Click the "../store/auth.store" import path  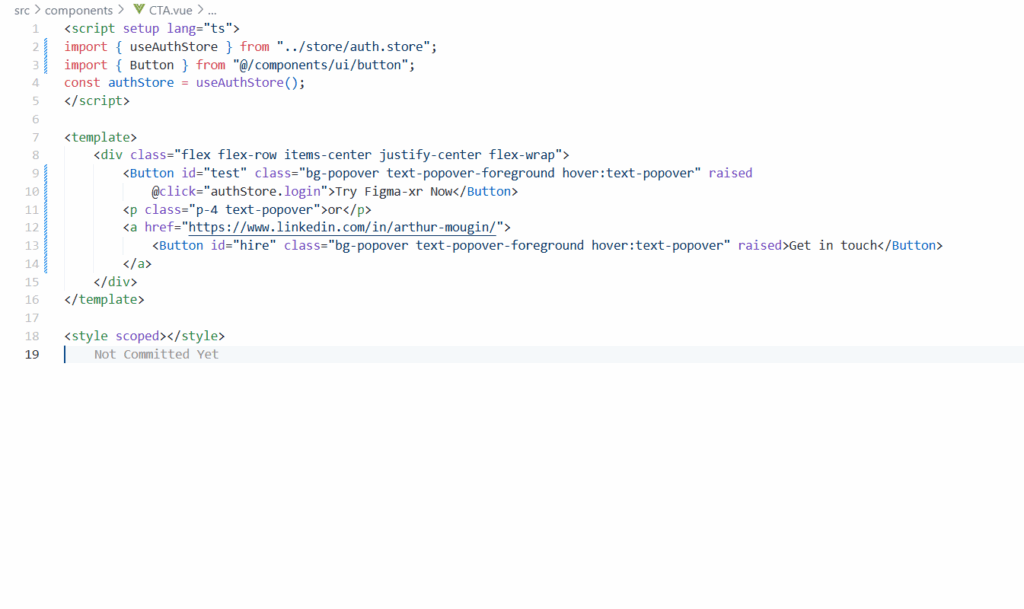click(353, 47)
